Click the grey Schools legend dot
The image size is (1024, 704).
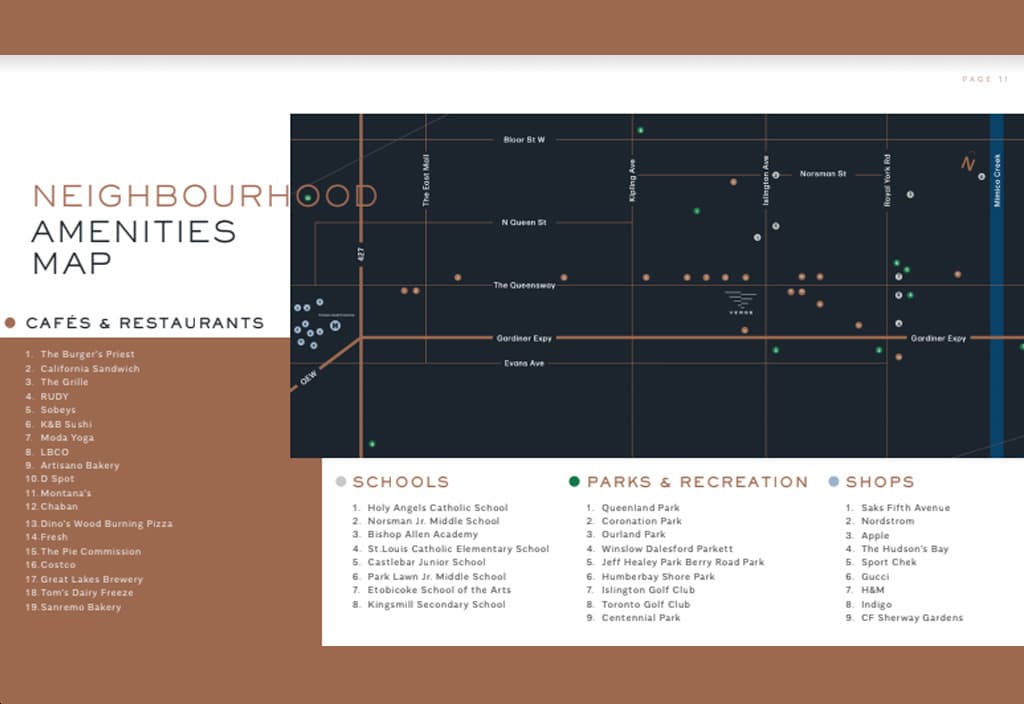pos(340,482)
